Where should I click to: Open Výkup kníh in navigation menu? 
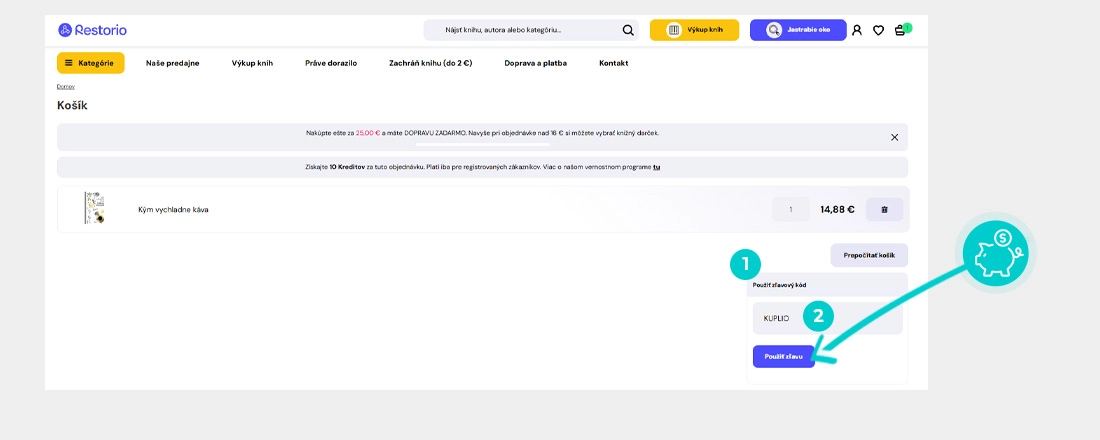(x=252, y=63)
